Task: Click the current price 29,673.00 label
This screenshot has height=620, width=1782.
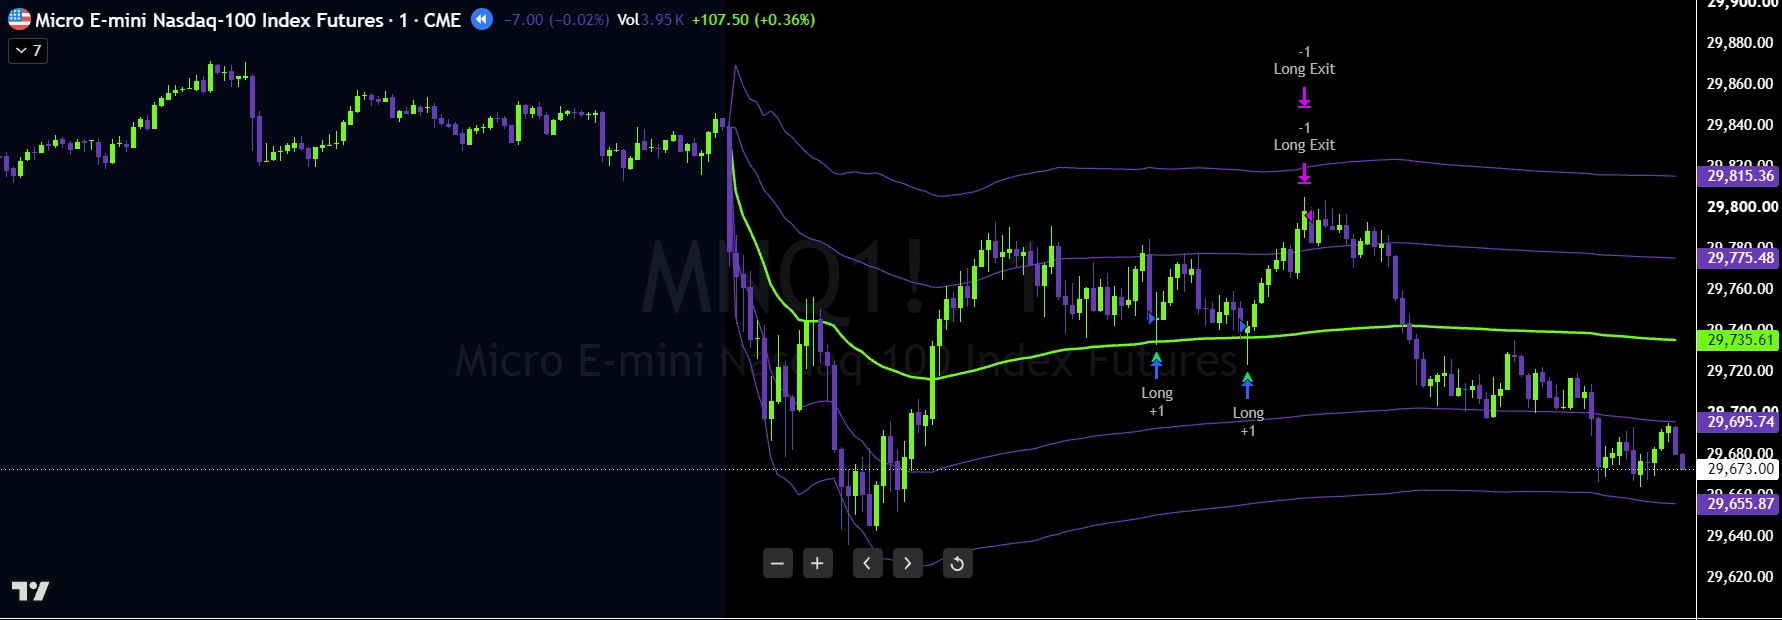Action: tap(1739, 469)
